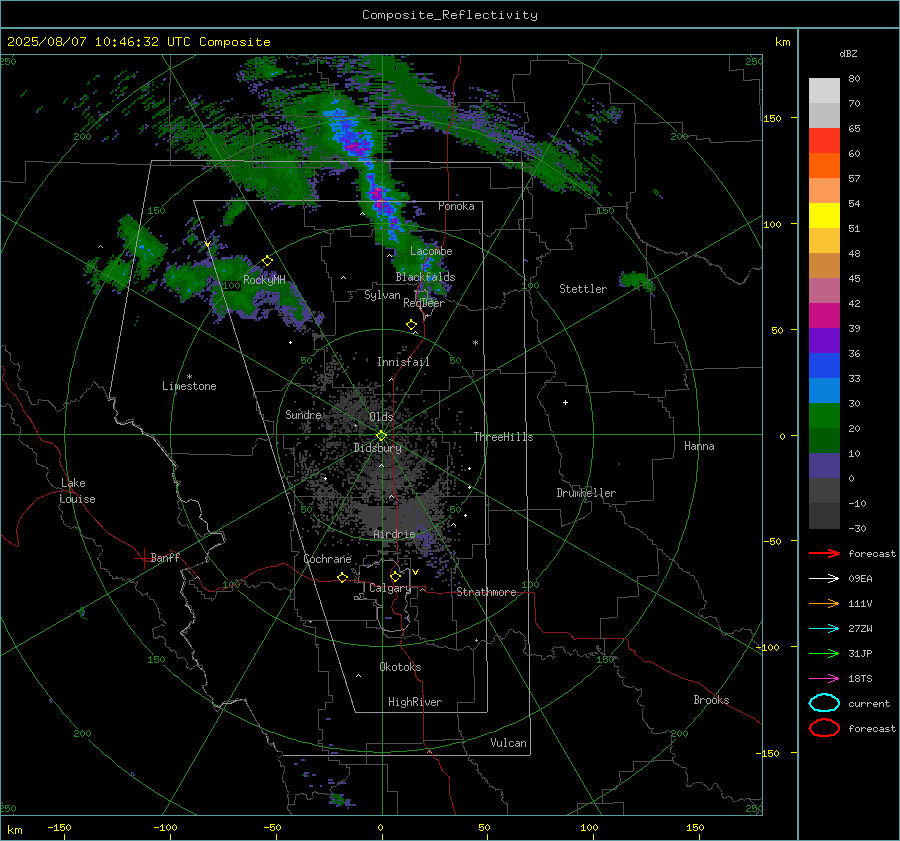Click the yellow radar-center diamond near Didsbury

[381, 436]
